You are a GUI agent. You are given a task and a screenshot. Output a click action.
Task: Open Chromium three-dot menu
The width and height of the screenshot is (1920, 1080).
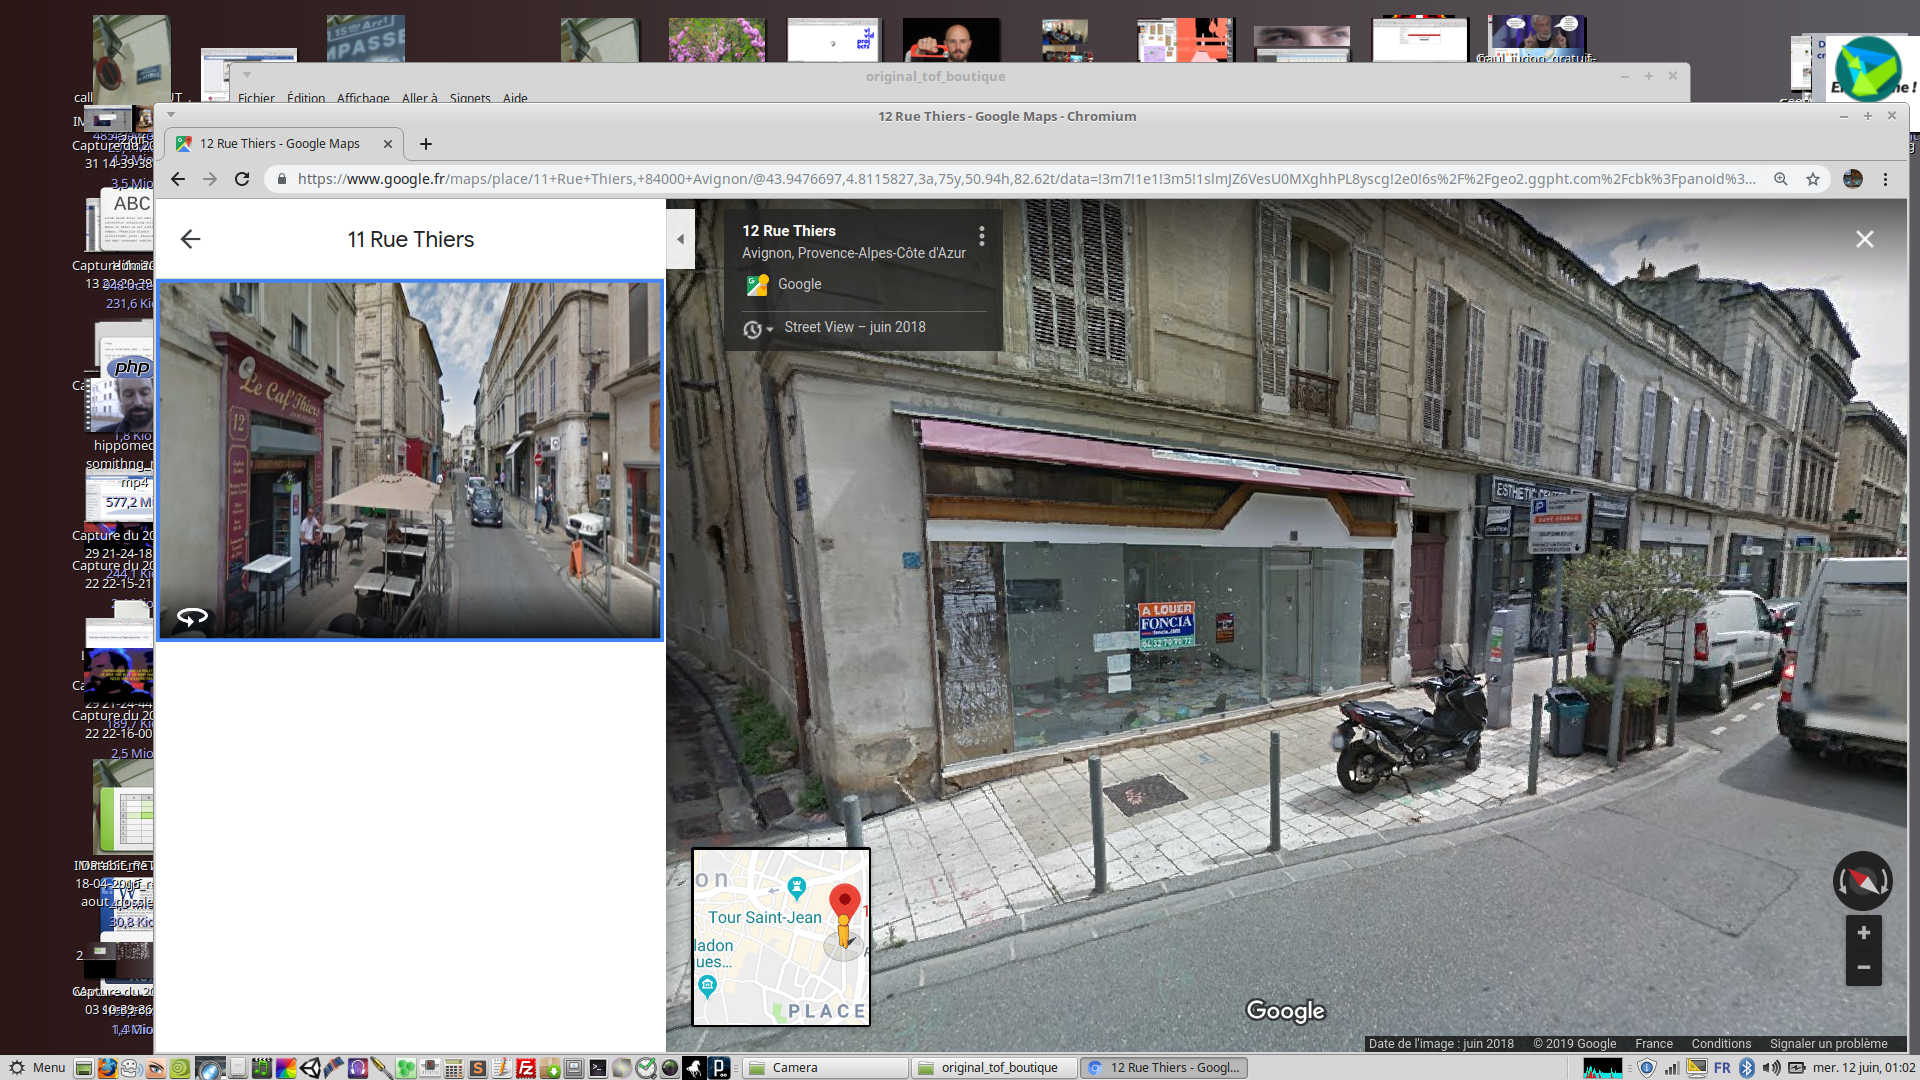[x=1885, y=179]
